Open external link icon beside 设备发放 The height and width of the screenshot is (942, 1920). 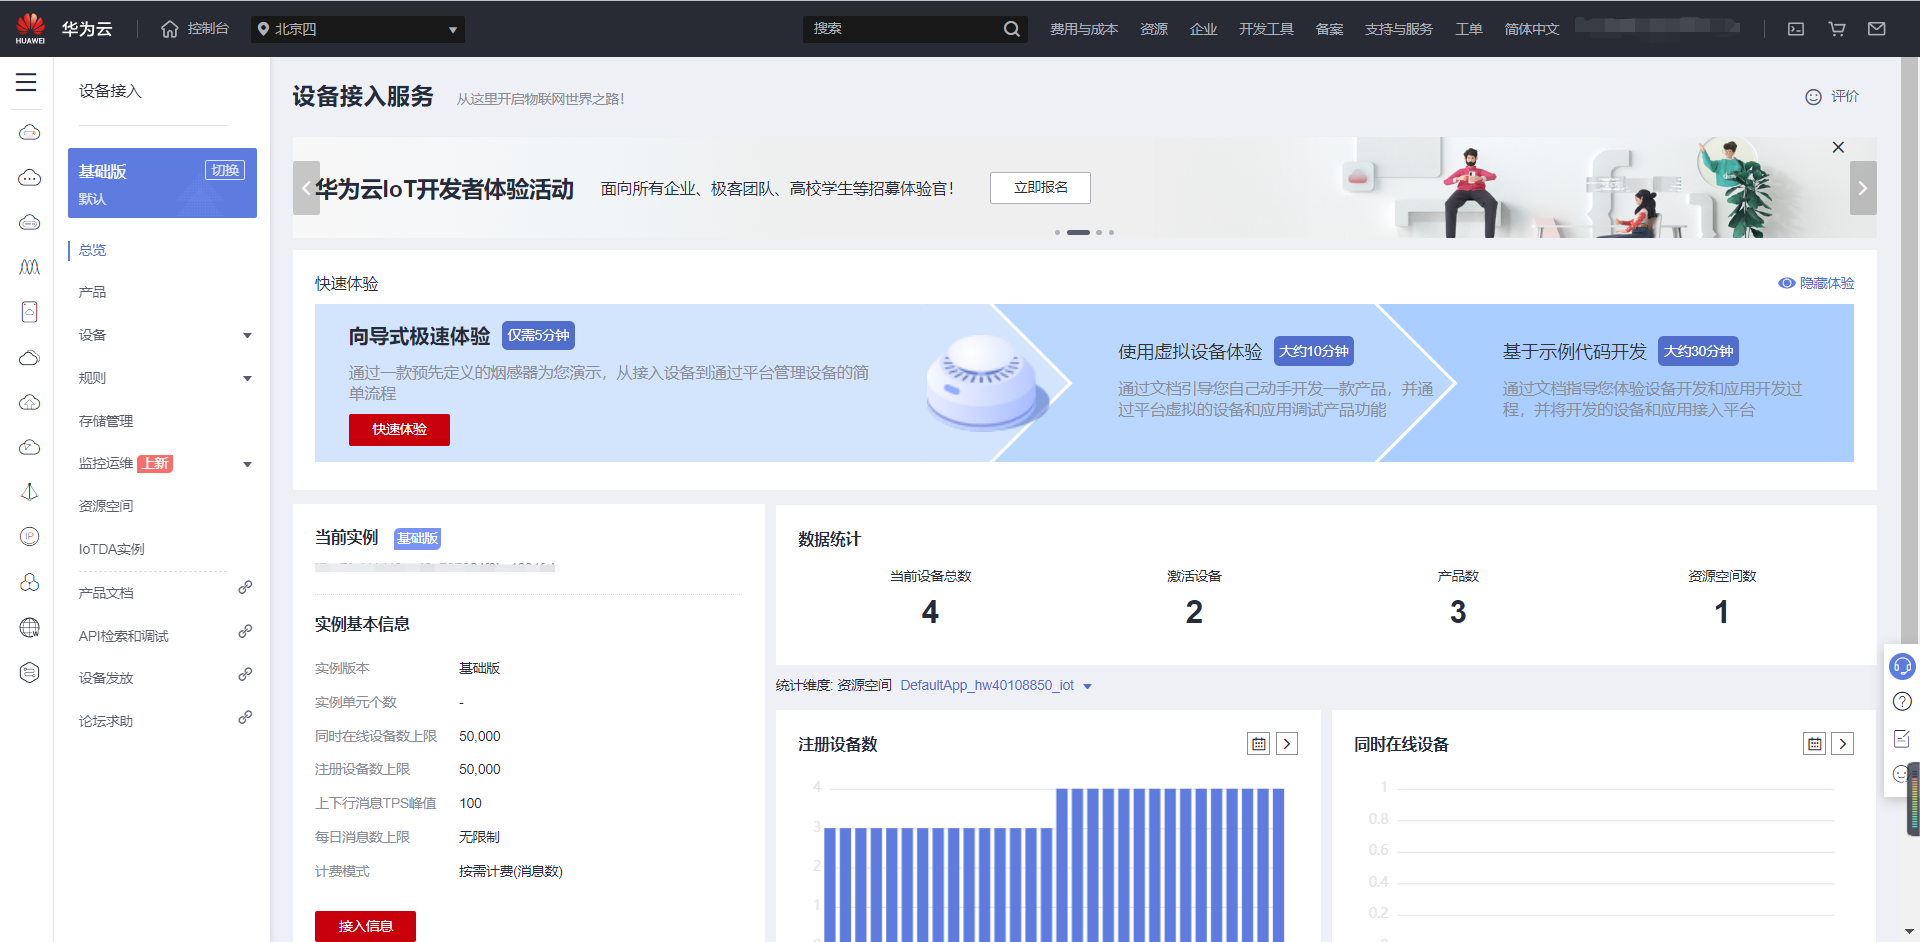pyautogui.click(x=245, y=675)
